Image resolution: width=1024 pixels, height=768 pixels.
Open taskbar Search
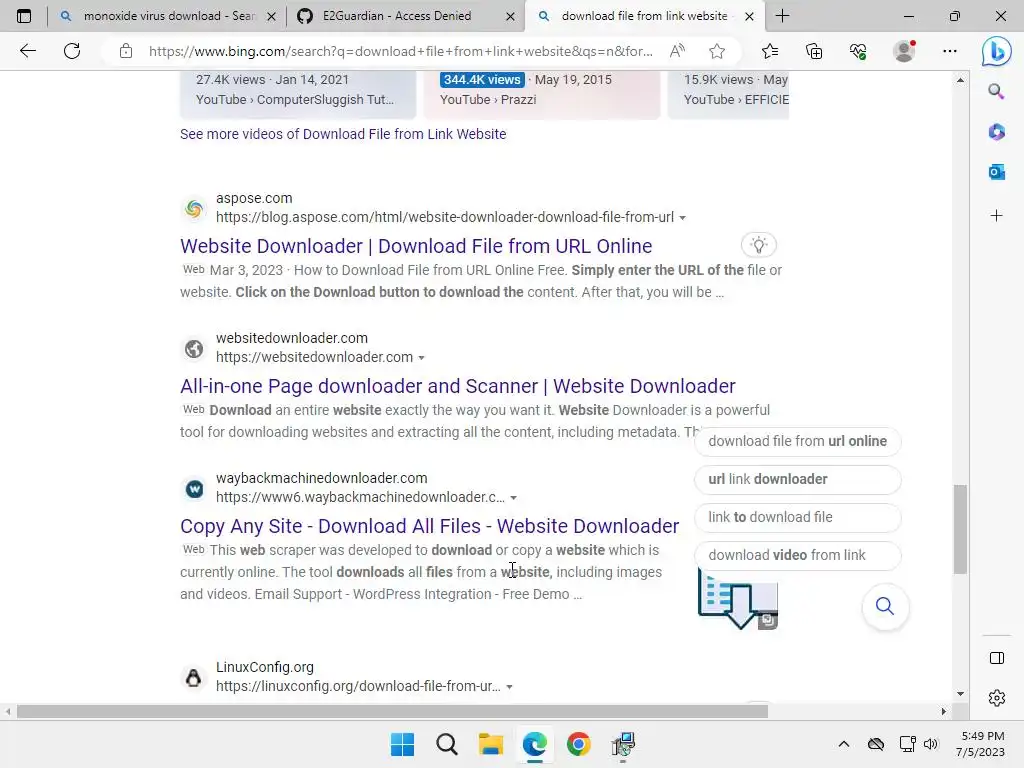(x=447, y=744)
